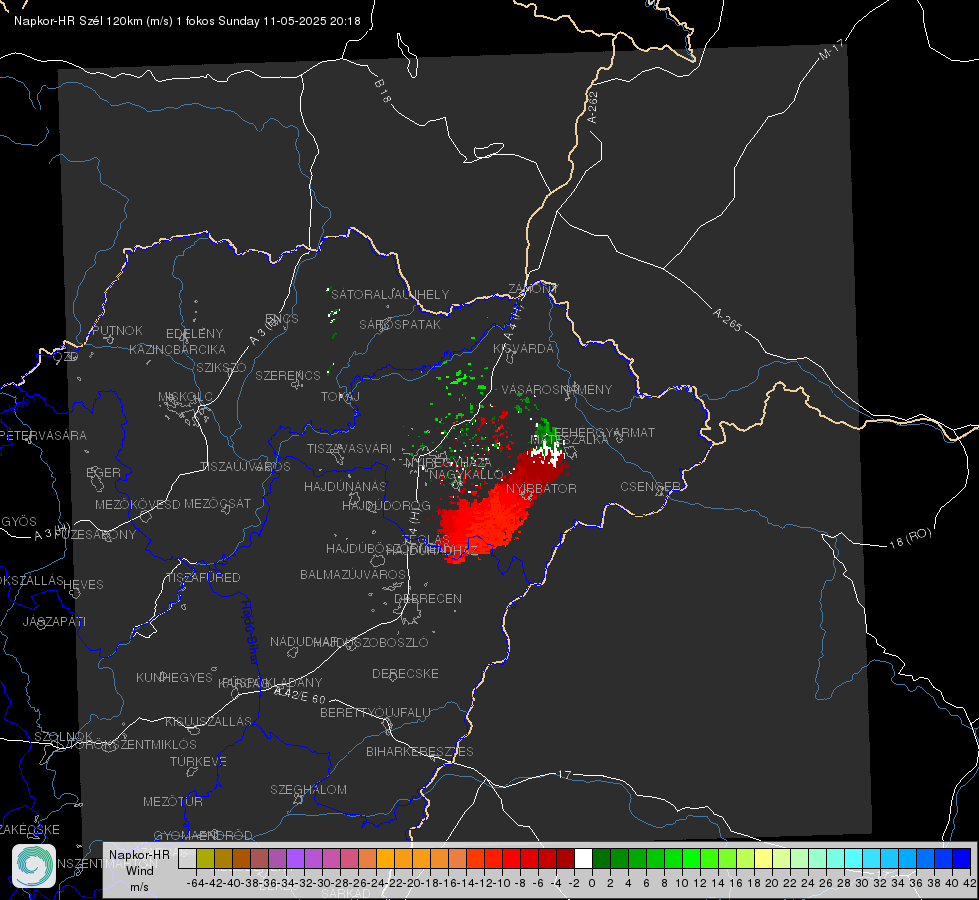
Task: Click the SZERENCS label
Action: pyautogui.click(x=288, y=375)
